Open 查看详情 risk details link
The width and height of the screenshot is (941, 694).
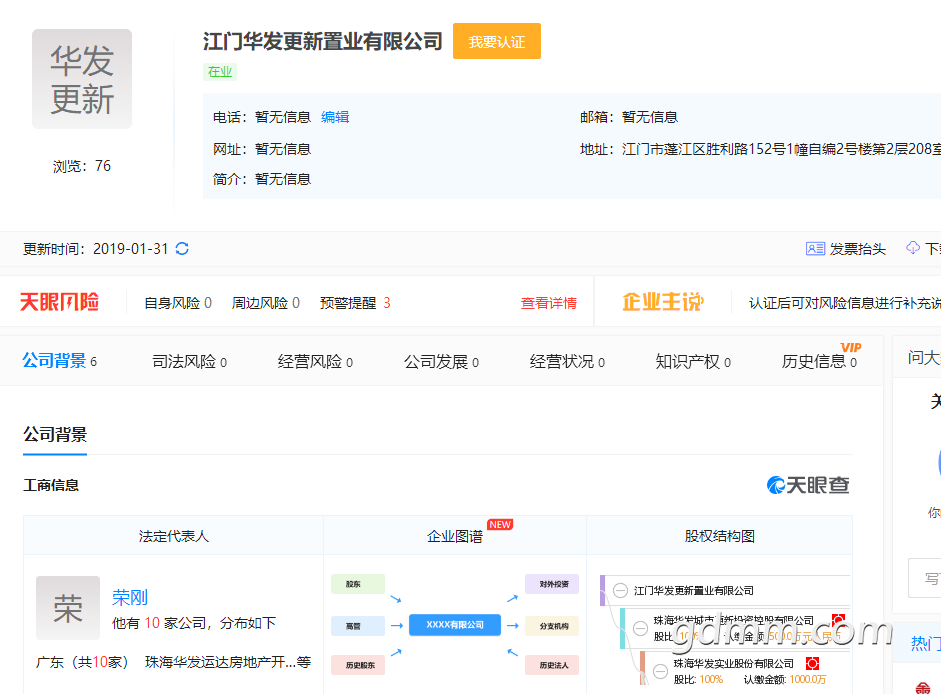(x=549, y=303)
